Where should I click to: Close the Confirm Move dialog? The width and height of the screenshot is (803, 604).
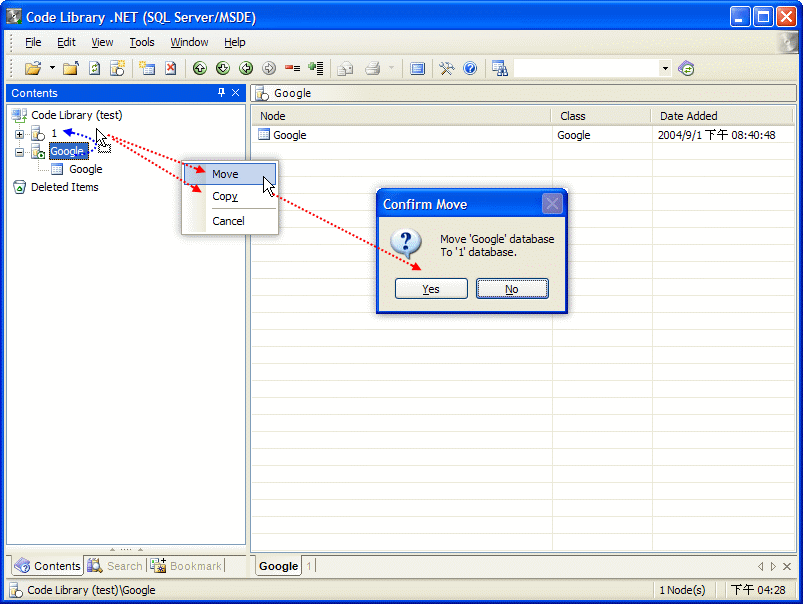(x=552, y=204)
